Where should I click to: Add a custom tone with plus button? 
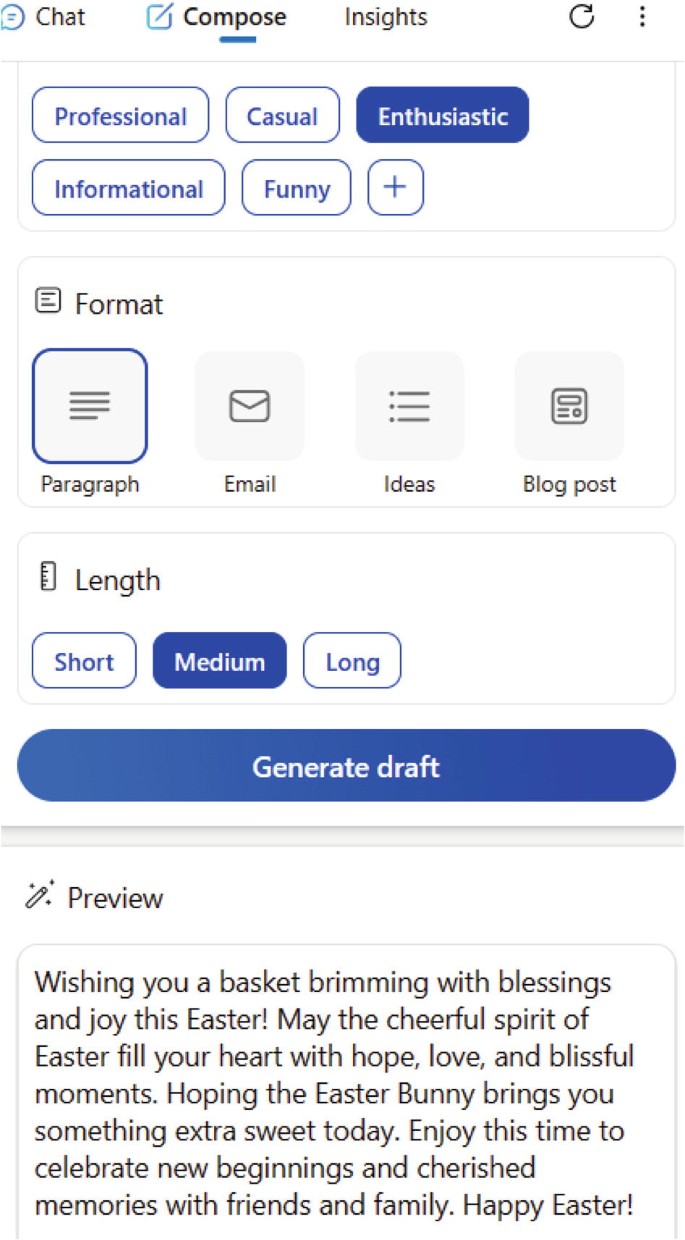point(395,188)
